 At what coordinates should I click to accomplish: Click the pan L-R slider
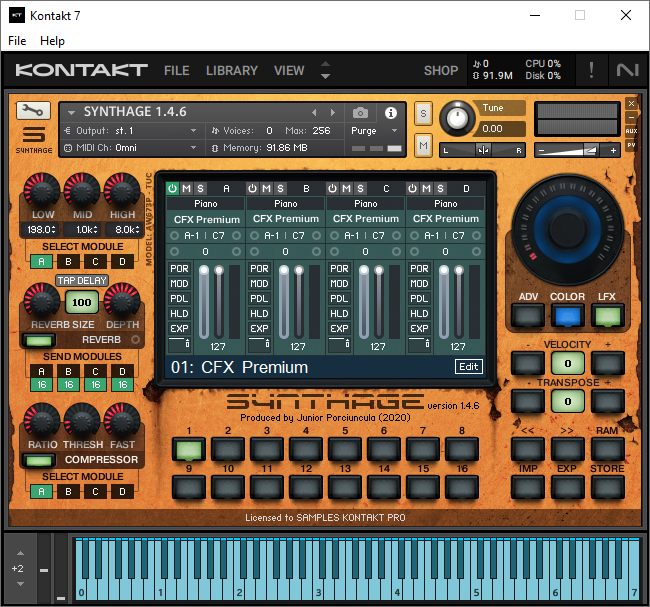pos(483,150)
